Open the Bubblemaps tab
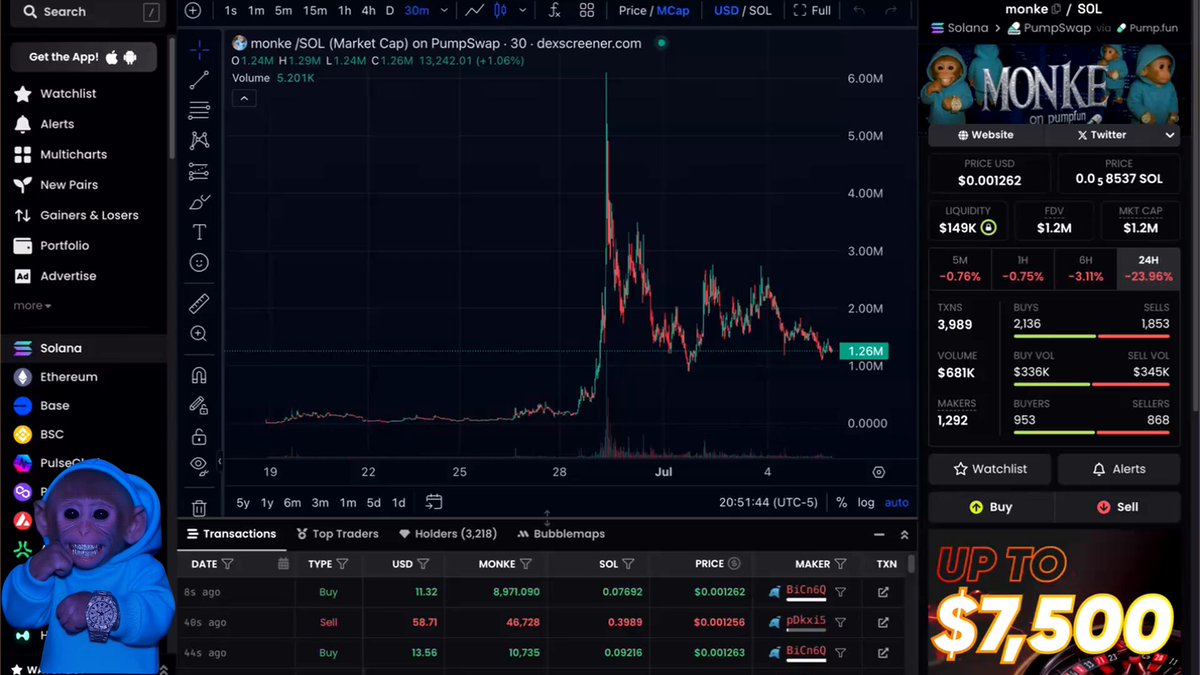Viewport: 1200px width, 675px height. (x=561, y=534)
